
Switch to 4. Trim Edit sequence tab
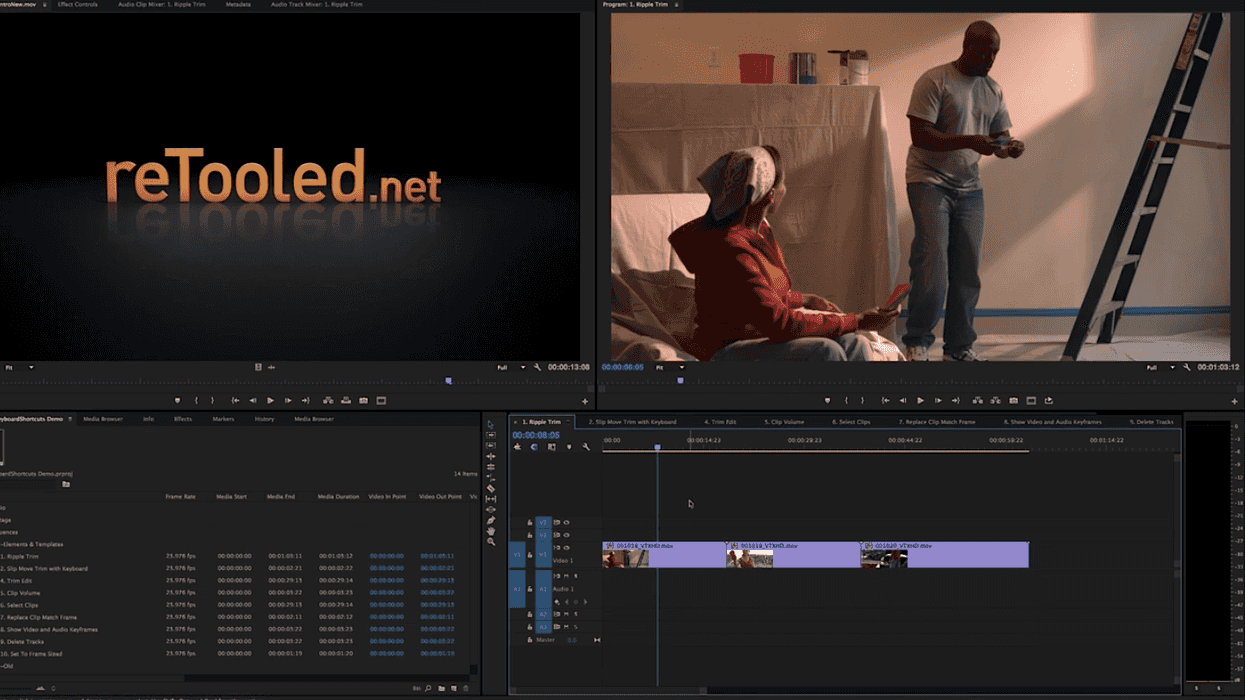coord(720,422)
